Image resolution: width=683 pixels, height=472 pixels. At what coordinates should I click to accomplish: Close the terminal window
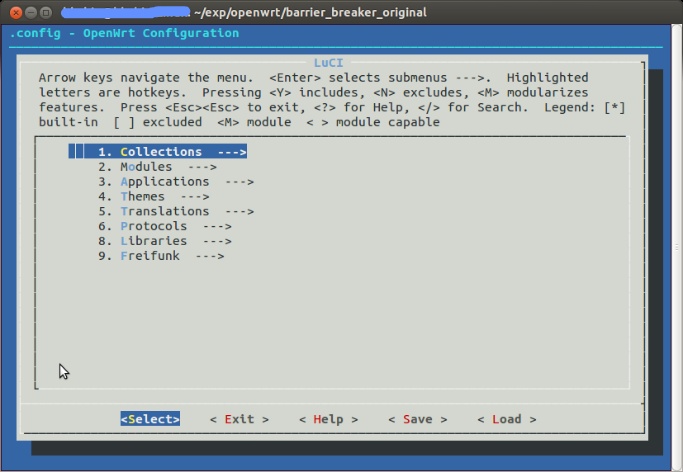pos(16,13)
